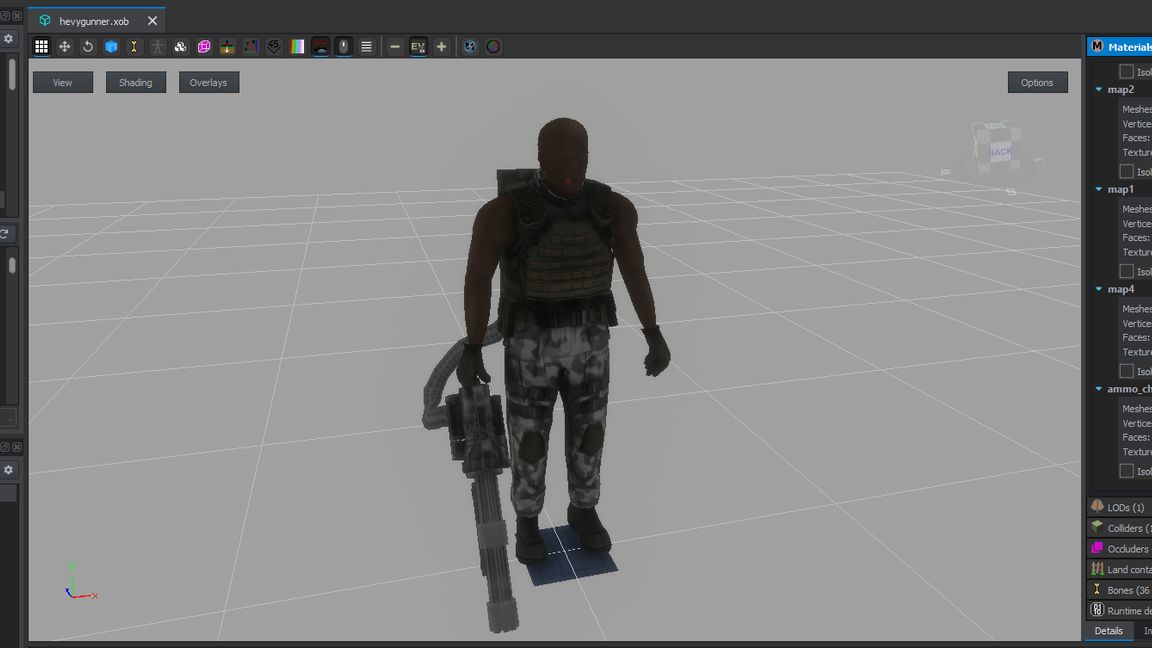Click the EV exposure icon
The width and height of the screenshot is (1152, 648).
pos(418,47)
